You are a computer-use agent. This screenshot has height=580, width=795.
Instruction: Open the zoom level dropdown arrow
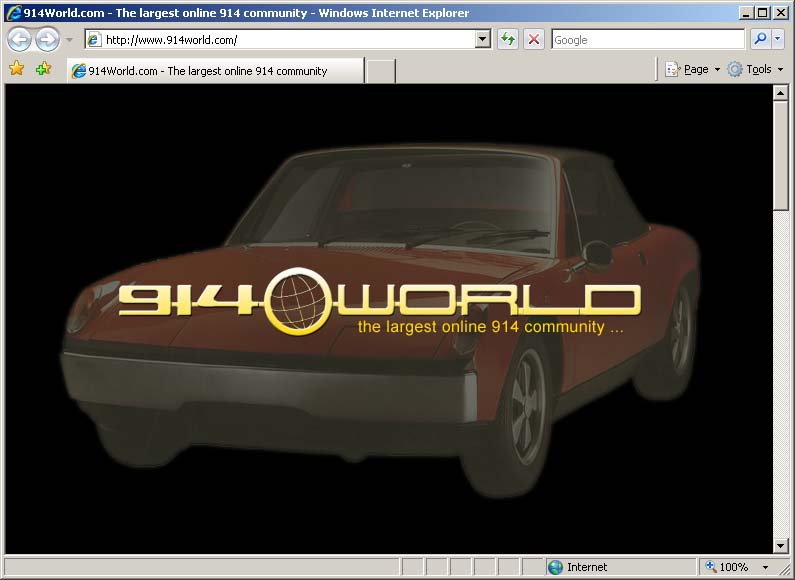[x=765, y=567]
